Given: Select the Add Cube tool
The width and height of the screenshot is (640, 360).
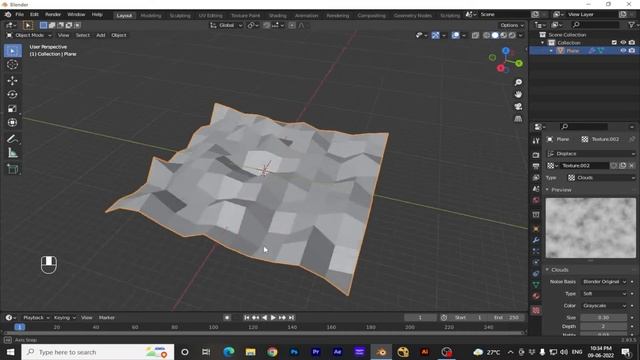Looking at the screenshot, I should click(13, 169).
